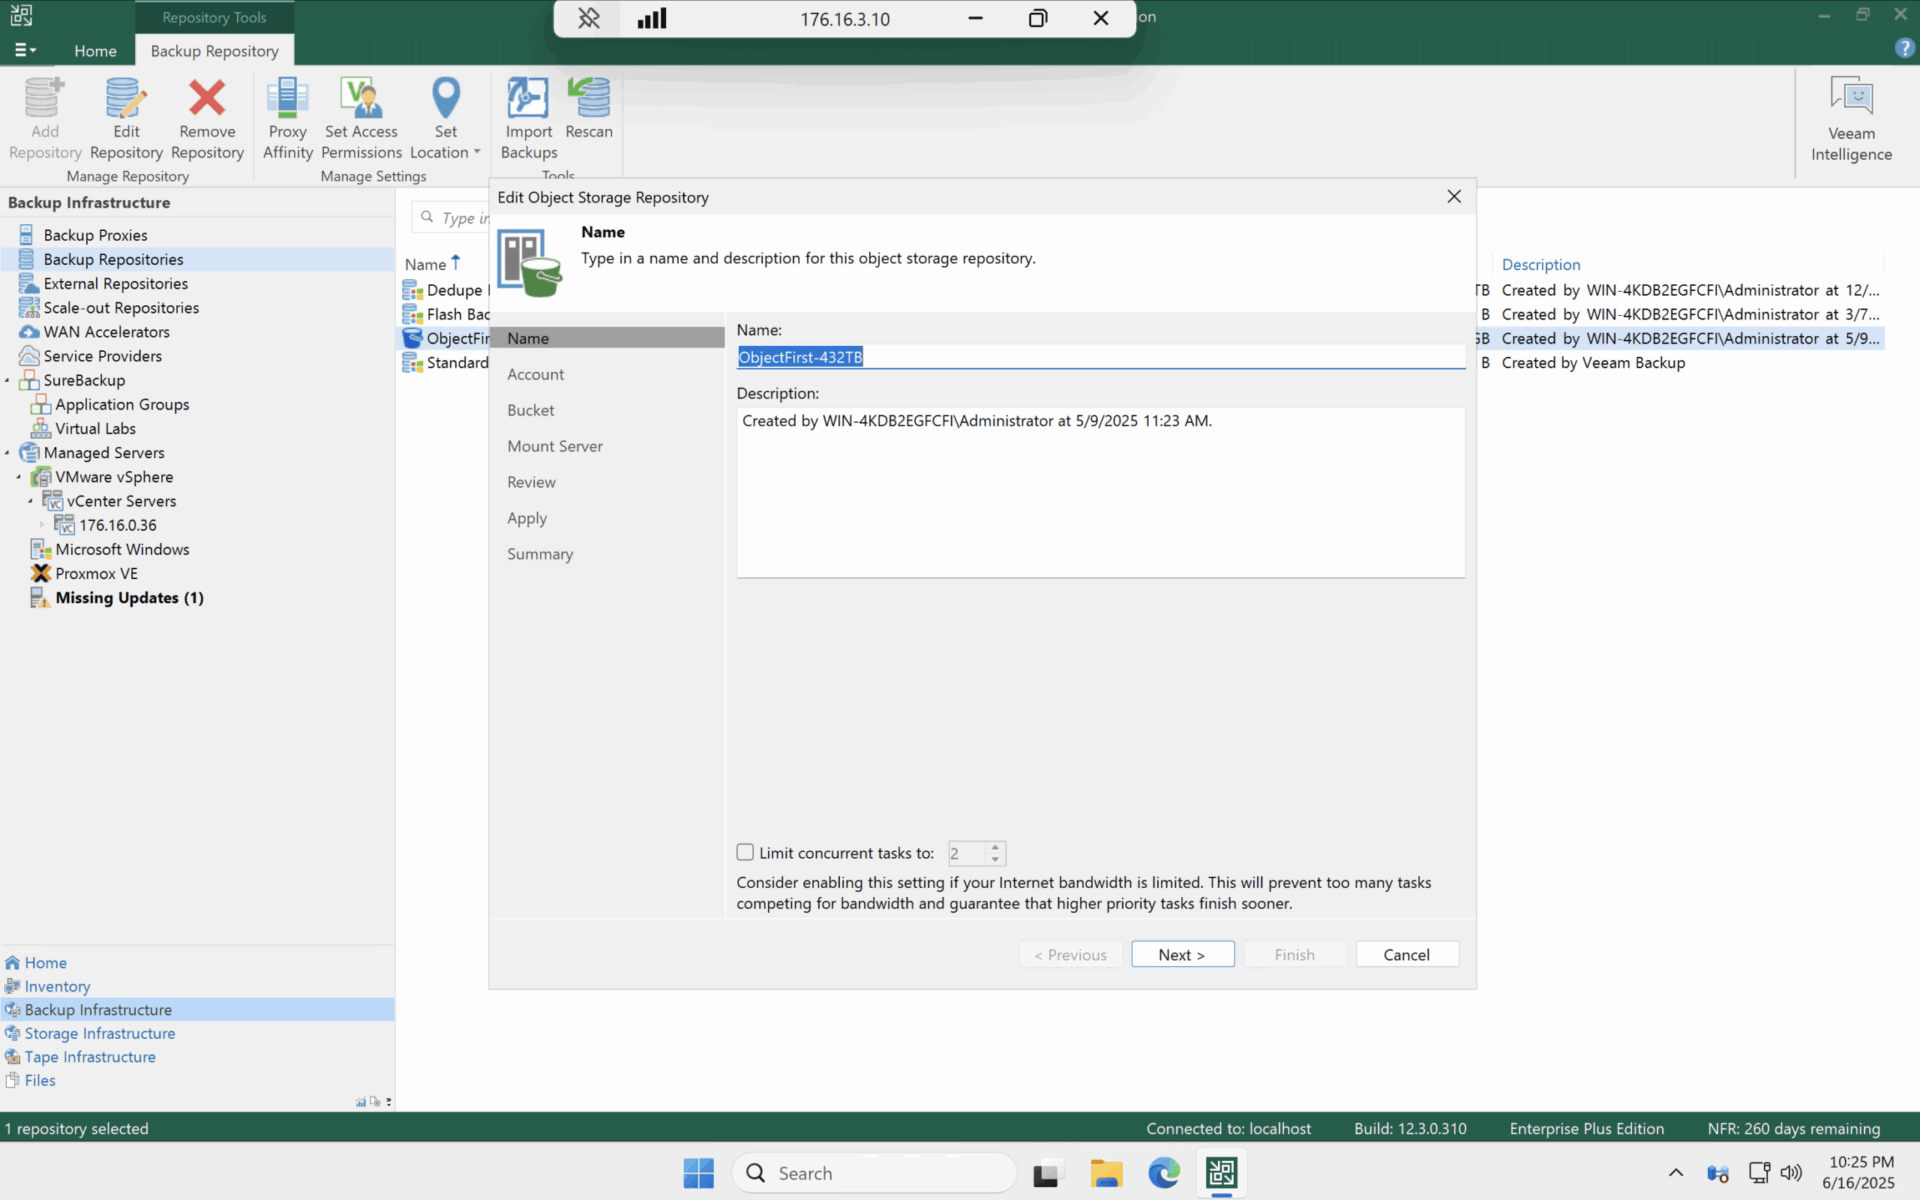Viewport: 1920px width, 1200px height.
Task: Open Storage Infrastructure view
Action: [100, 1033]
